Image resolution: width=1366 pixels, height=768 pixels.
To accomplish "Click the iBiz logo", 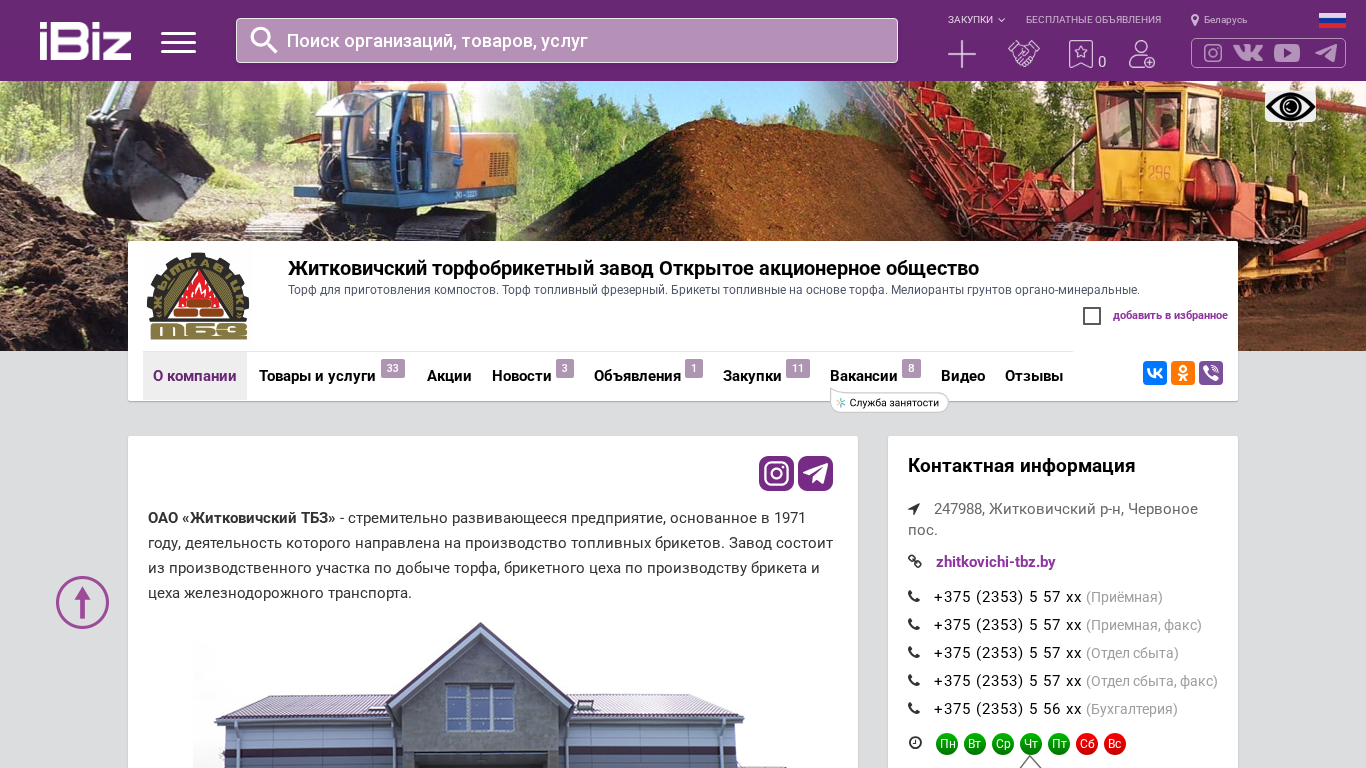I will (x=85, y=41).
